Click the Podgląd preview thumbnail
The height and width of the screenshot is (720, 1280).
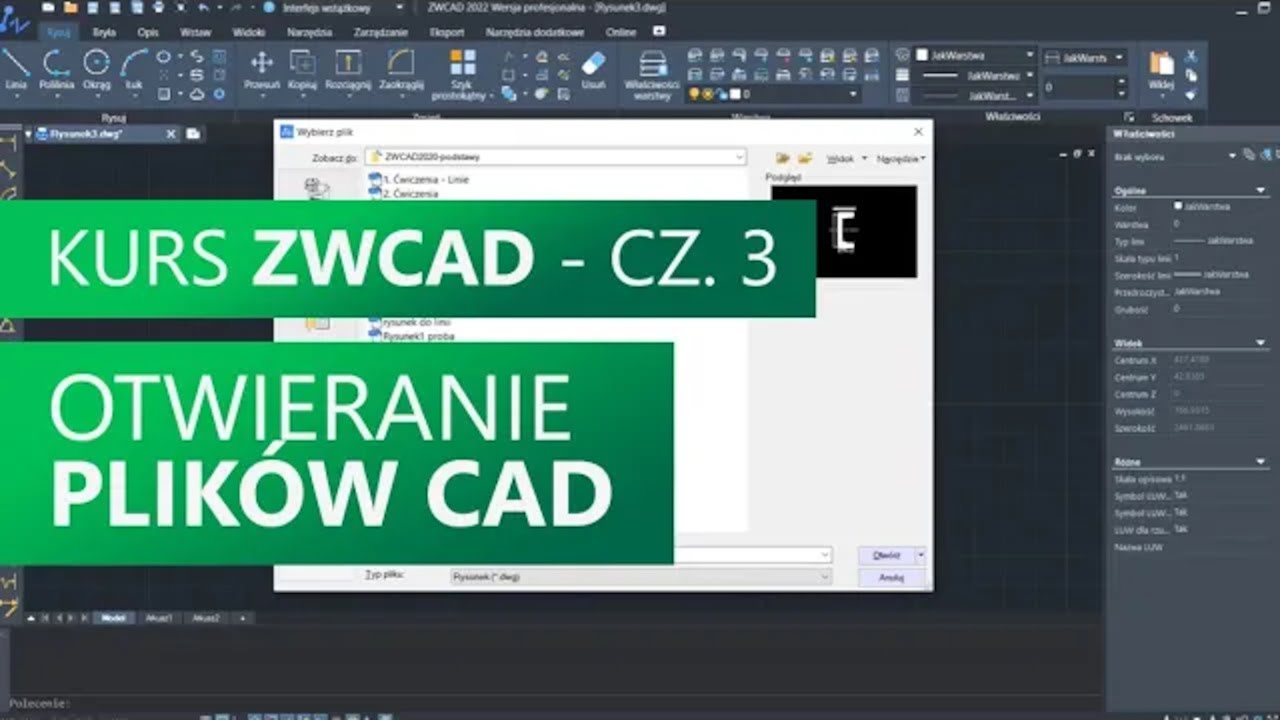point(844,231)
